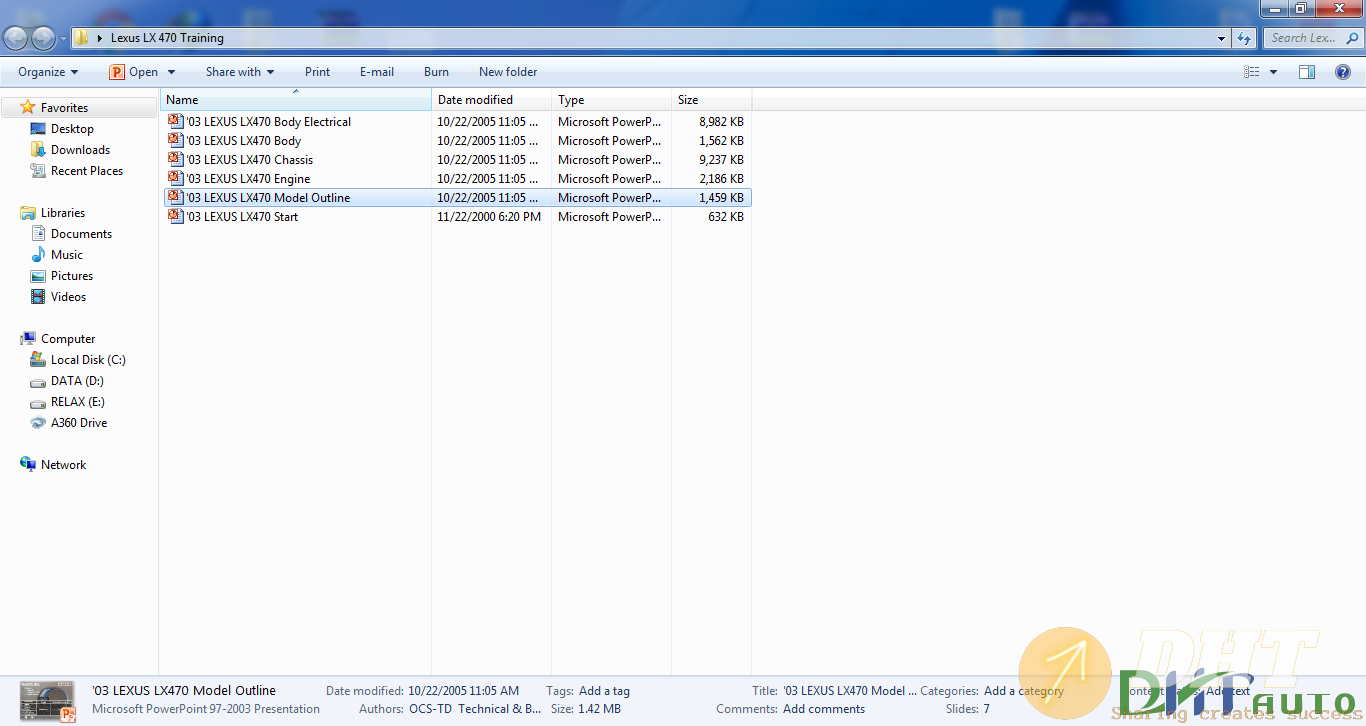Click the 632 KB size cell
Viewport: 1366px width, 726px height.
(x=726, y=217)
